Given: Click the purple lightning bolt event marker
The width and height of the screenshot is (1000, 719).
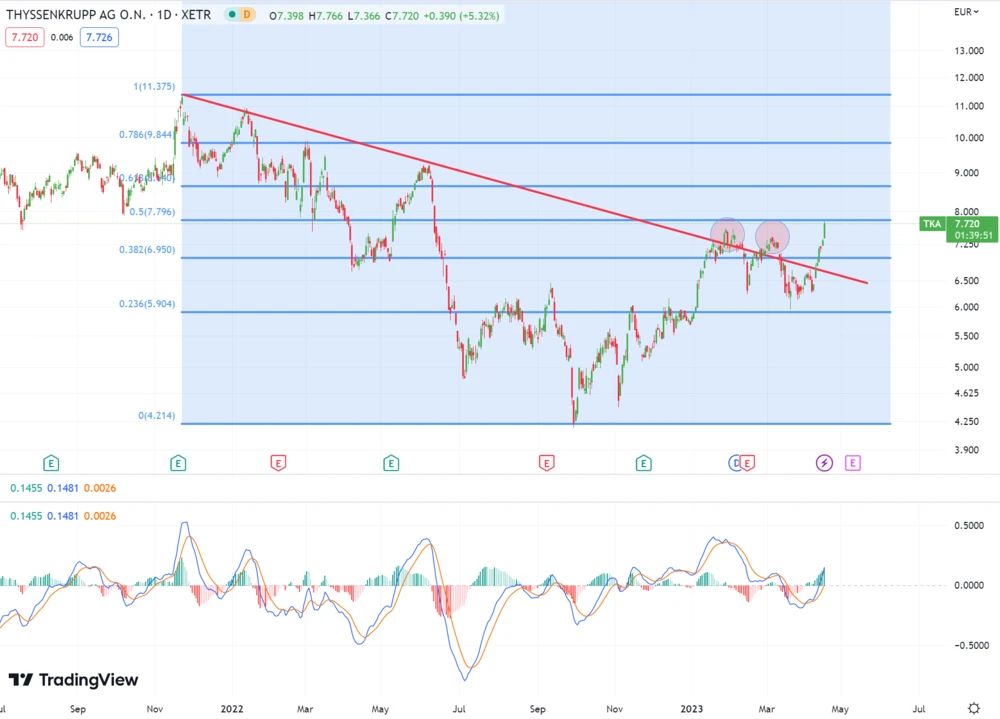Looking at the screenshot, I should (824, 462).
